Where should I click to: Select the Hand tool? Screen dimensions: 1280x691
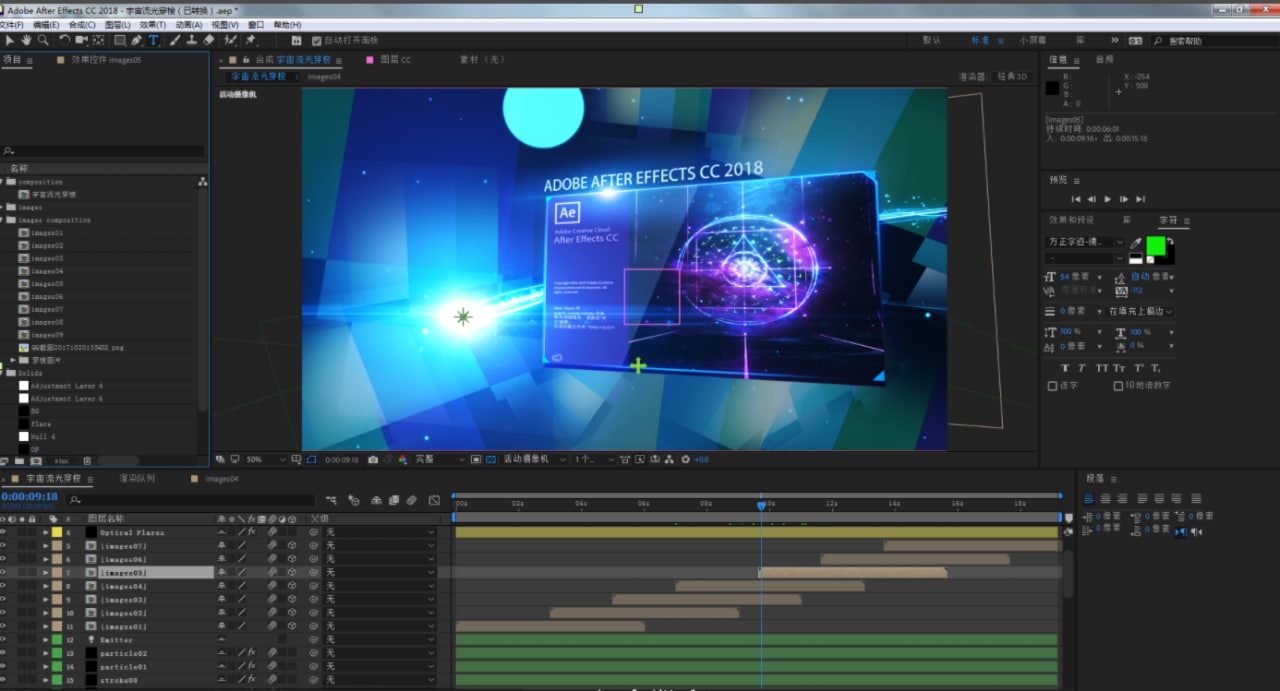point(26,41)
